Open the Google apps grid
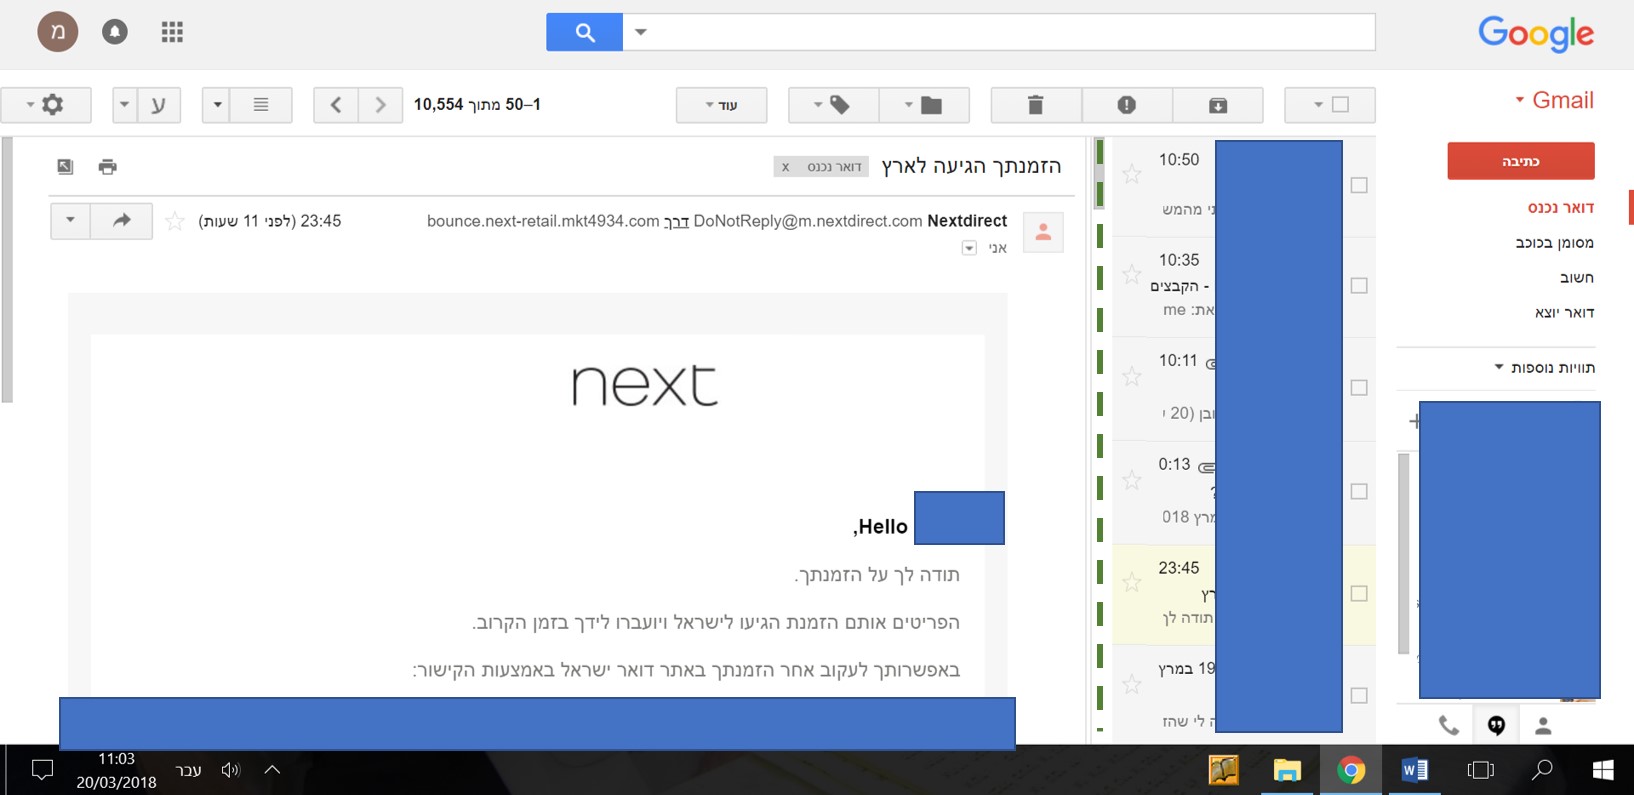The height and width of the screenshot is (795, 1634). click(172, 32)
